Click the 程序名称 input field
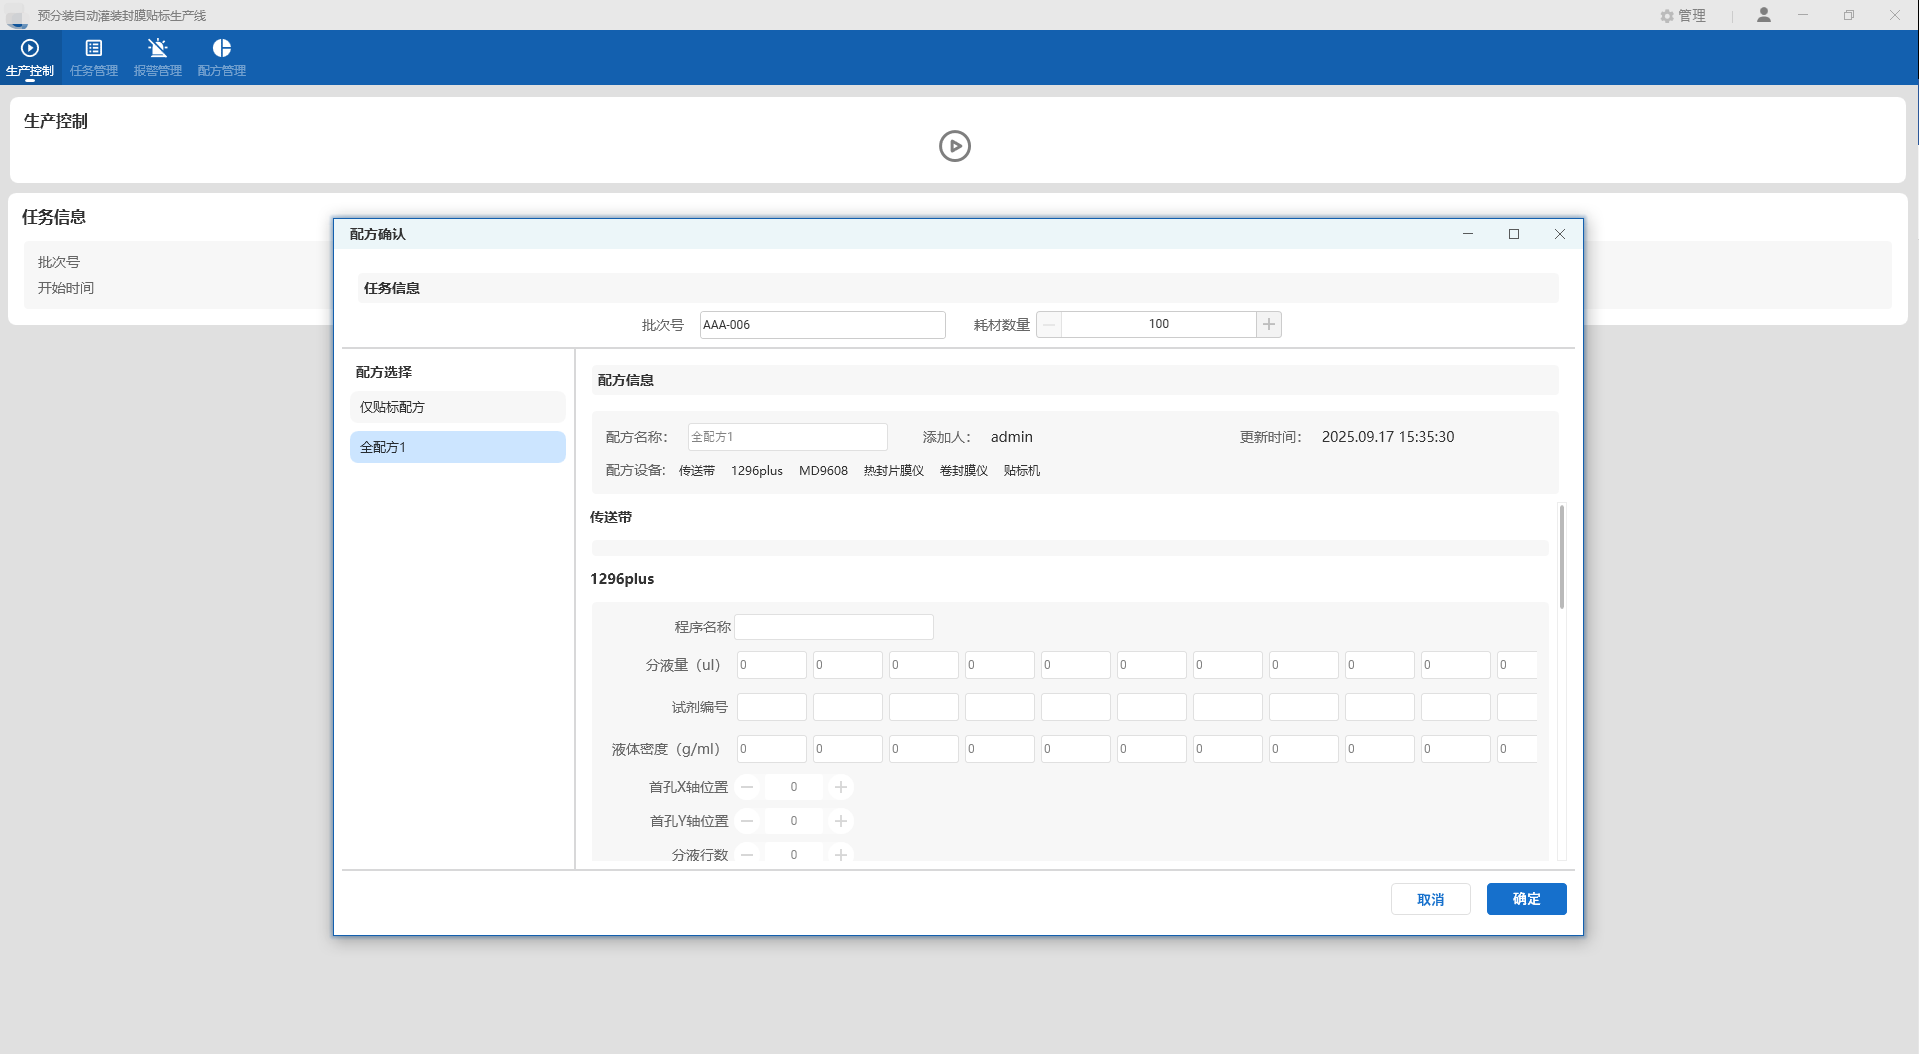Image resolution: width=1919 pixels, height=1054 pixels. coord(833,627)
